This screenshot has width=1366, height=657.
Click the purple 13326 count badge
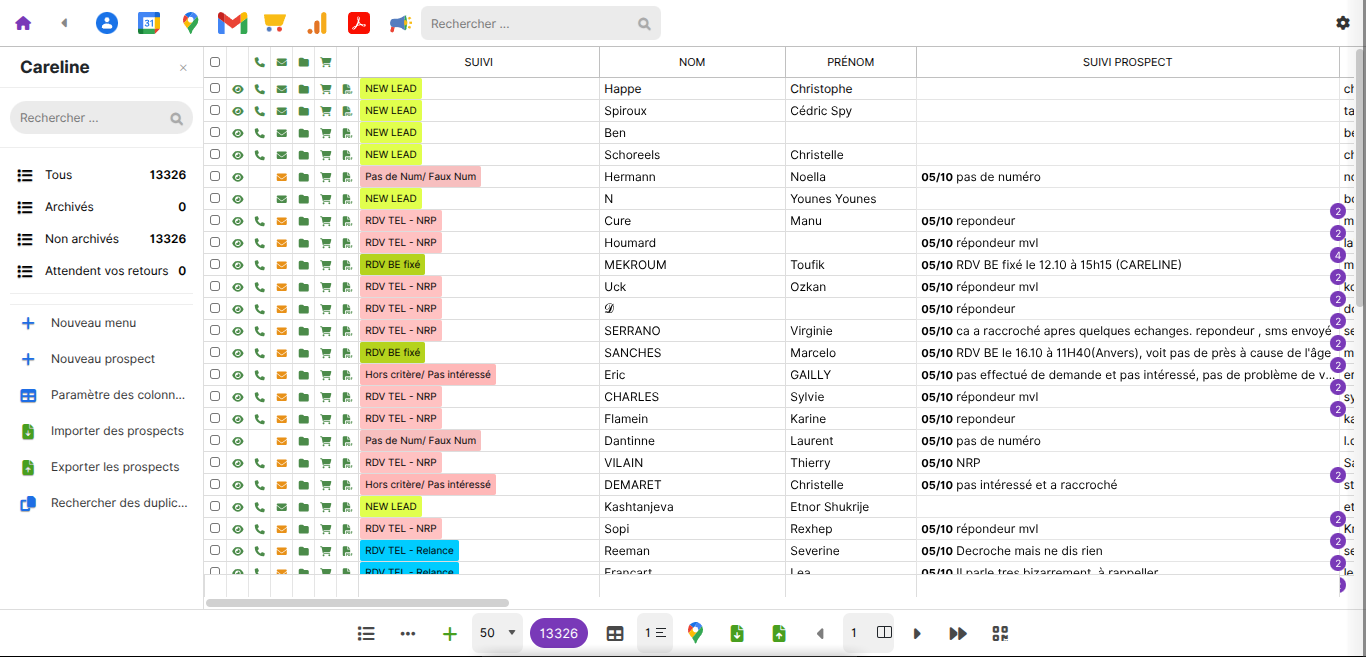click(559, 633)
